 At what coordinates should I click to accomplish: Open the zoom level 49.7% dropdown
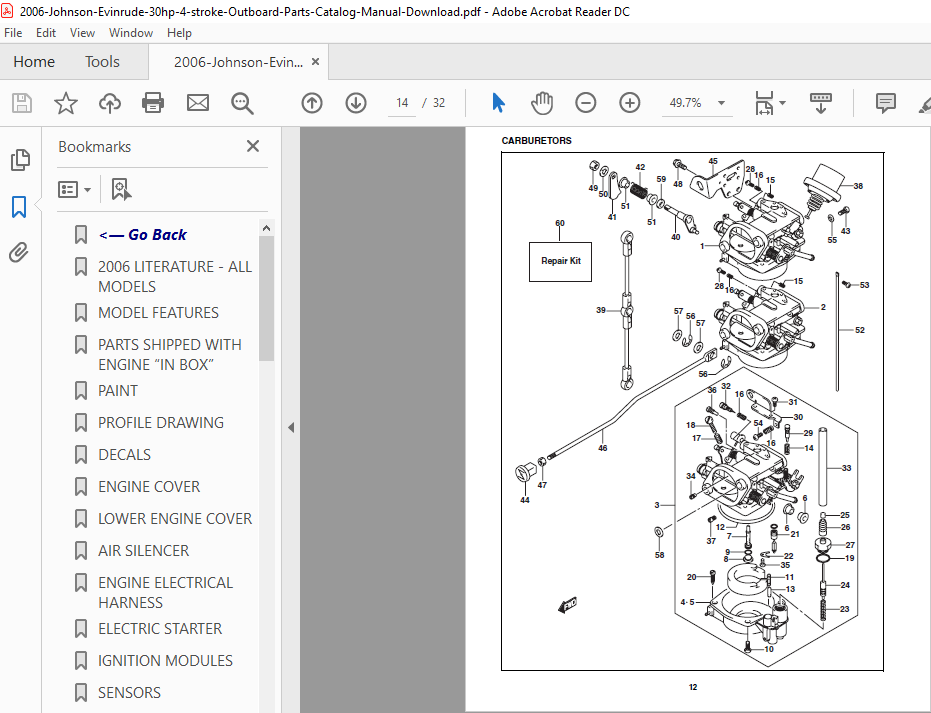click(x=721, y=103)
